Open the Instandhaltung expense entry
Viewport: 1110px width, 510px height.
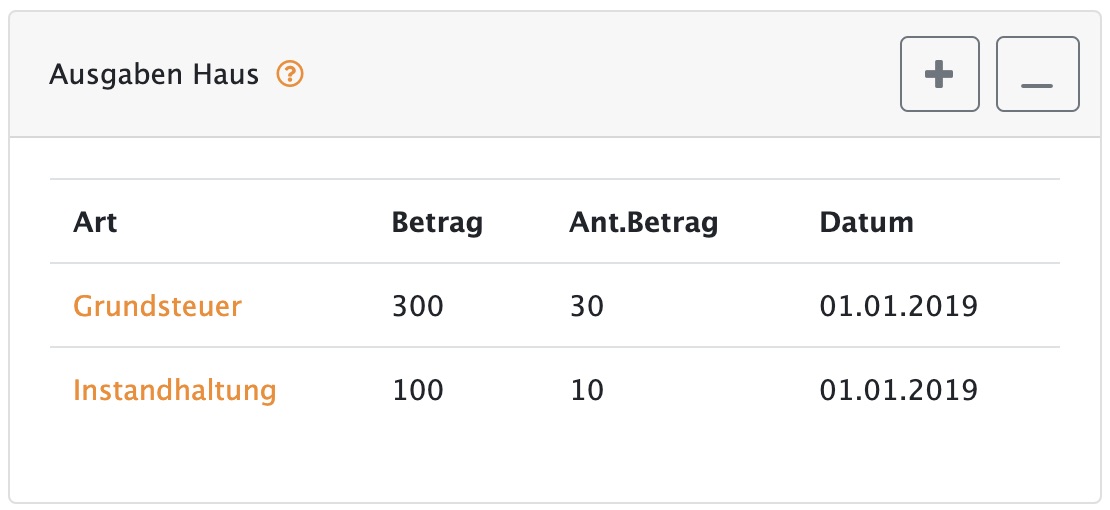[175, 390]
